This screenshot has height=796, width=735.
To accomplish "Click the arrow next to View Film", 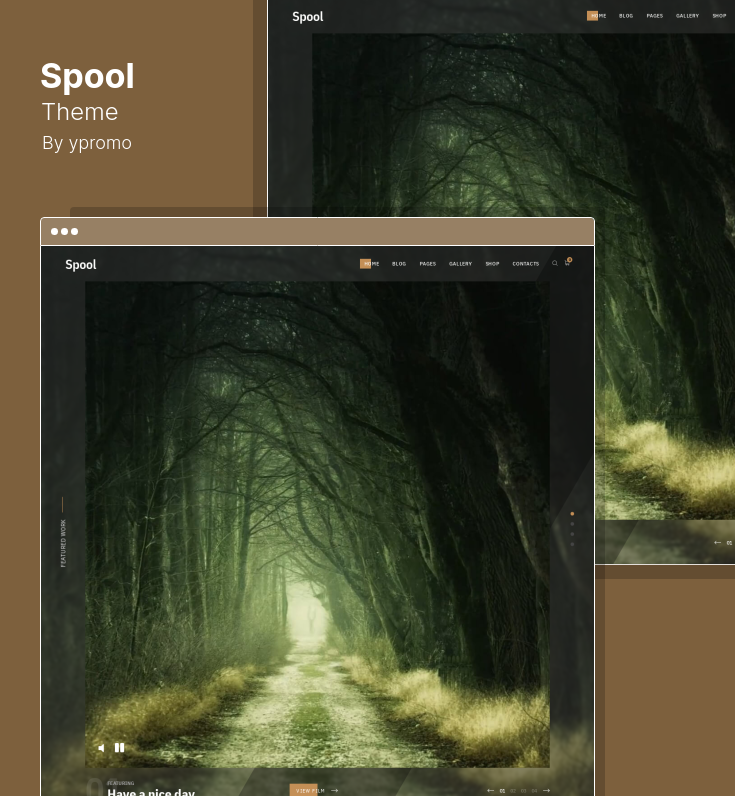I will tap(335, 790).
